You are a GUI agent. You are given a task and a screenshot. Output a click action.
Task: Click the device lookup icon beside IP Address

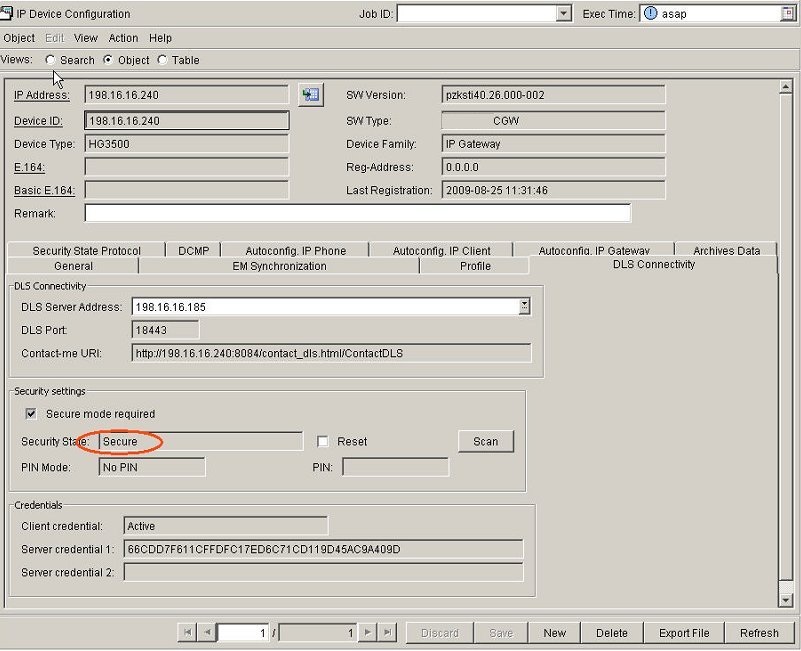[x=311, y=95]
